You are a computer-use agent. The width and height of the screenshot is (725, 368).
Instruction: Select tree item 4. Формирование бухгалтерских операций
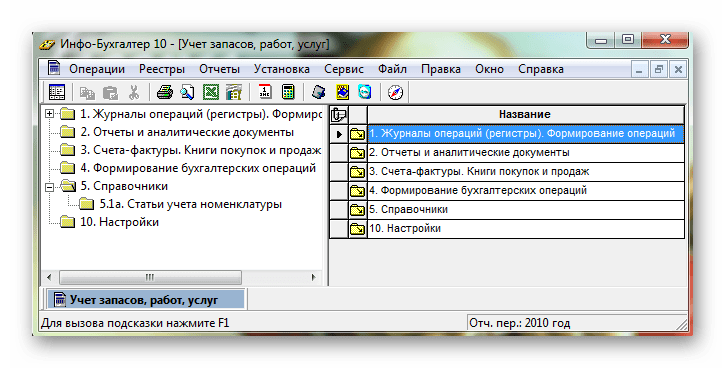click(198, 168)
